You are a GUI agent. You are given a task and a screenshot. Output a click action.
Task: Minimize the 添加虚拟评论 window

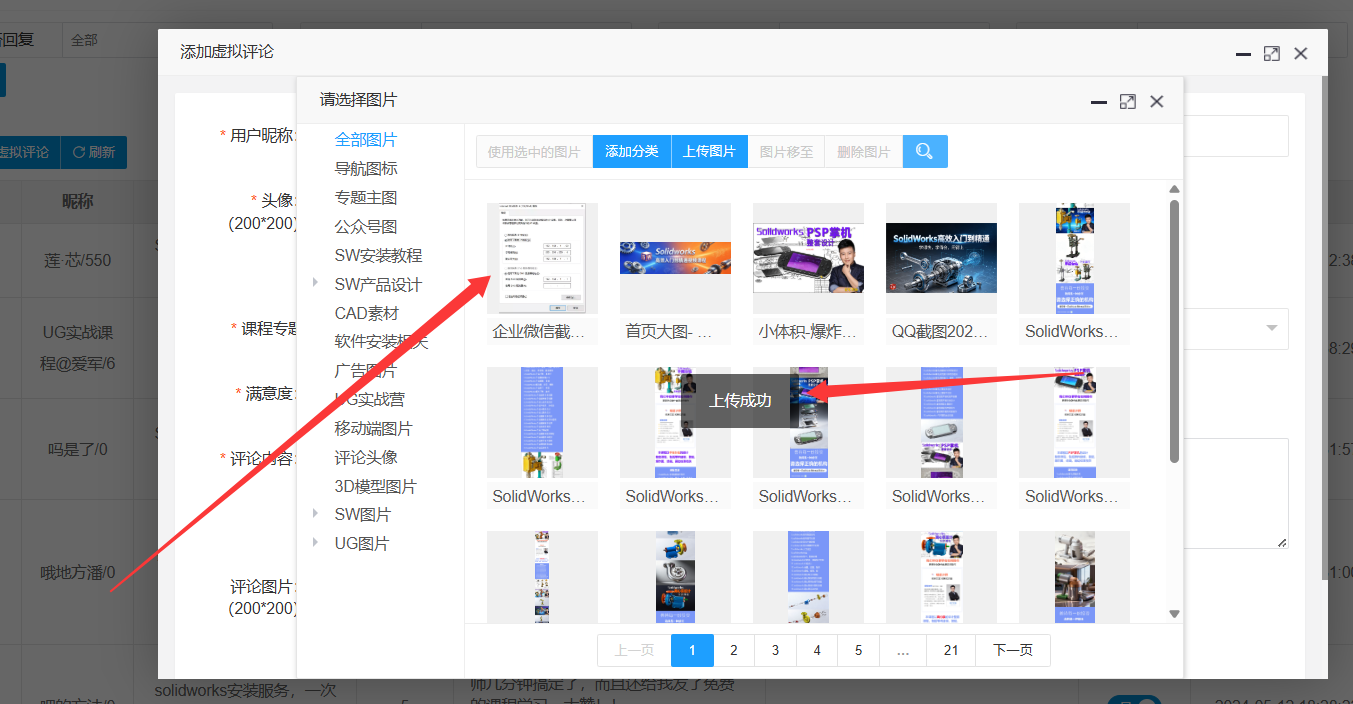point(1242,54)
